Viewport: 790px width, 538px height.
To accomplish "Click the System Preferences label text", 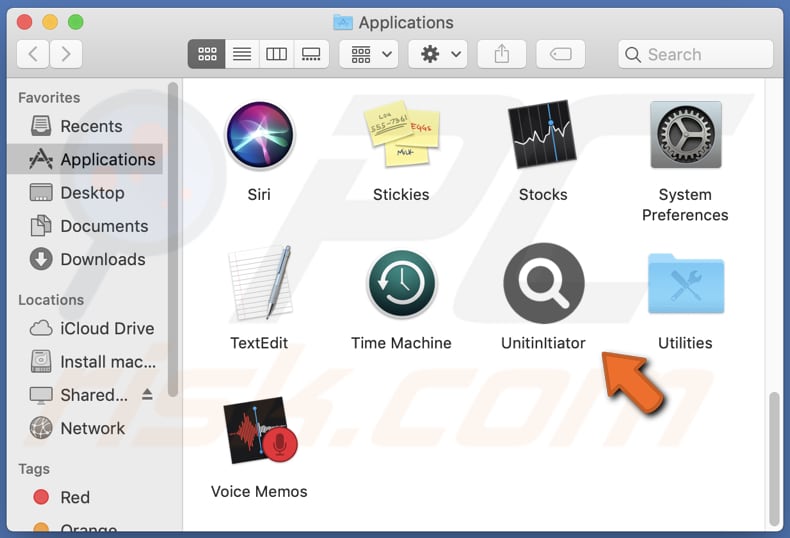I will pos(685,205).
